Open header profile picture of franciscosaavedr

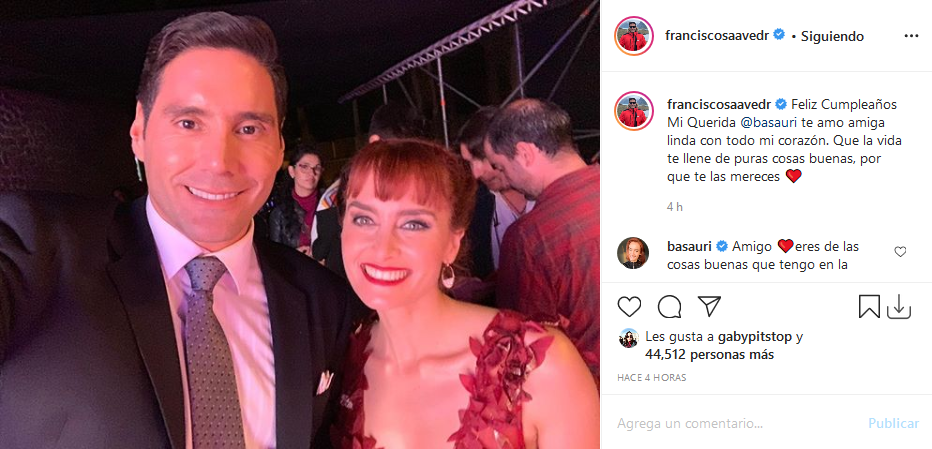634,36
